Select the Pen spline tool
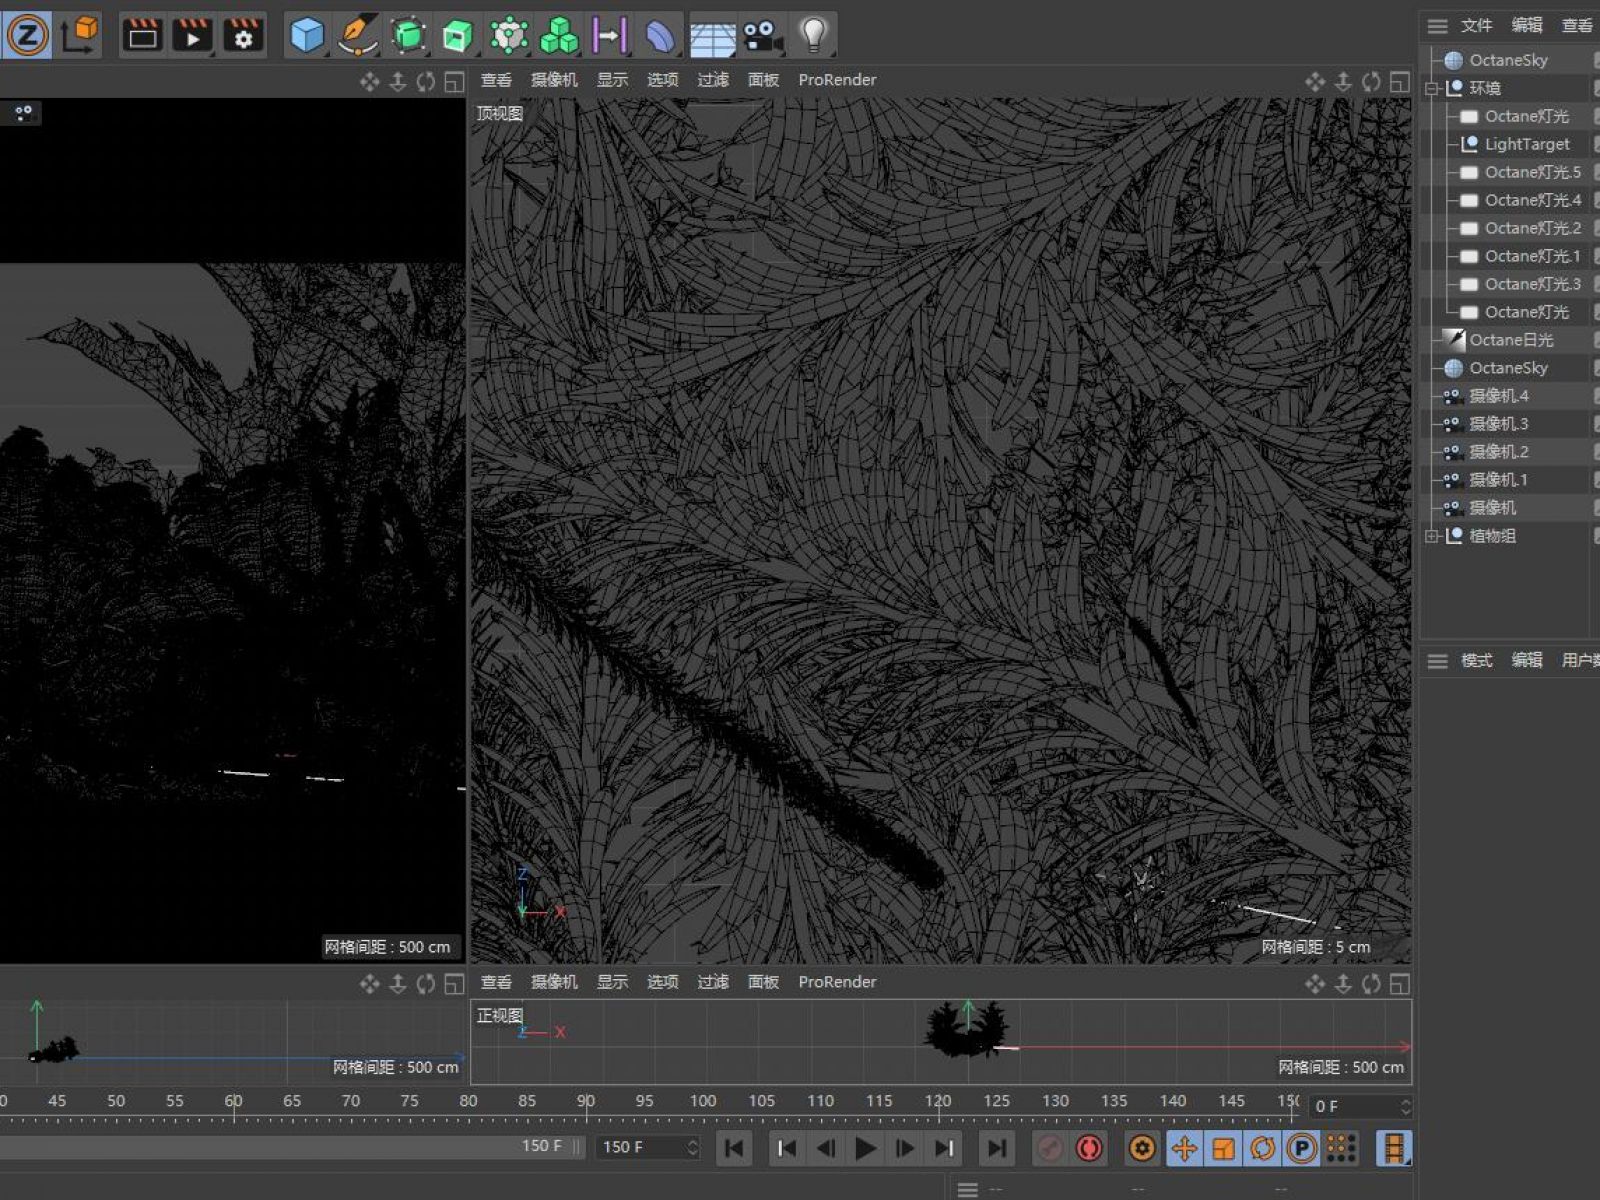1600x1200 pixels. pyautogui.click(x=357, y=36)
